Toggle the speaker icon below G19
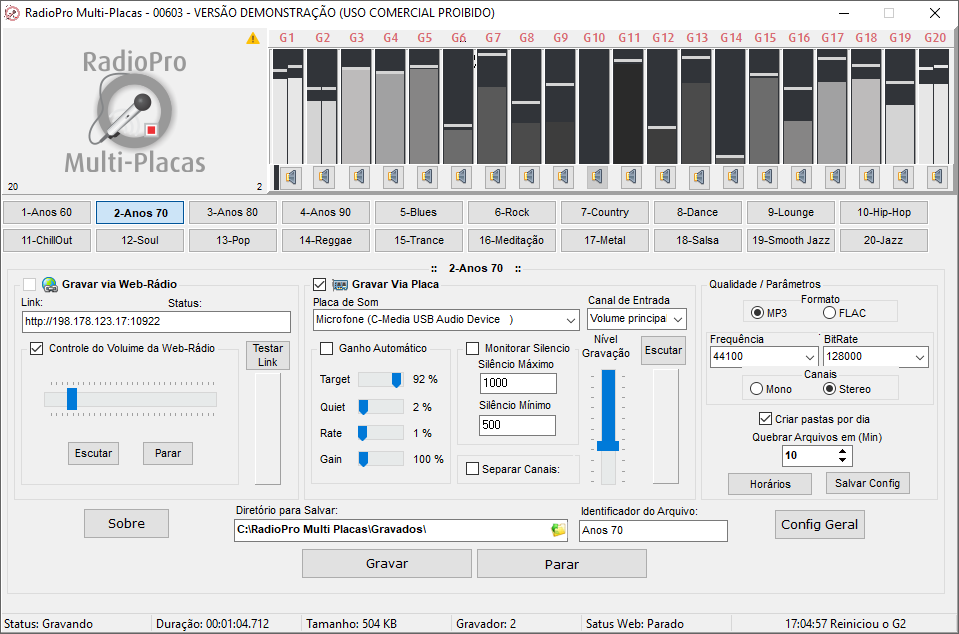 pos(903,177)
